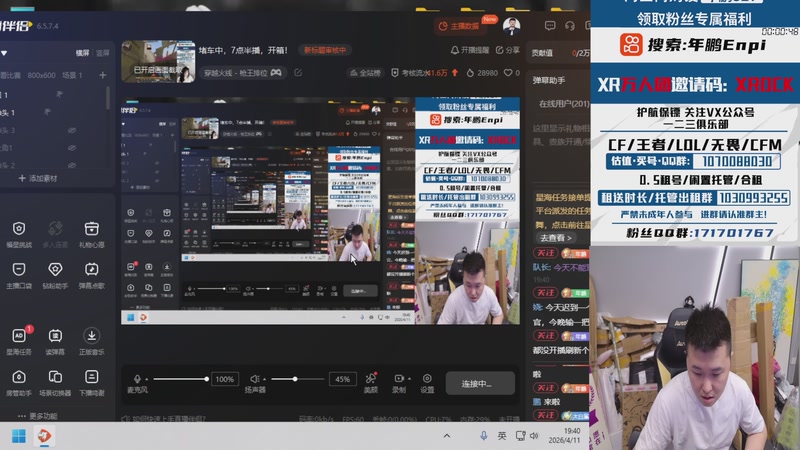Click the 录制 record icon

tap(398, 379)
